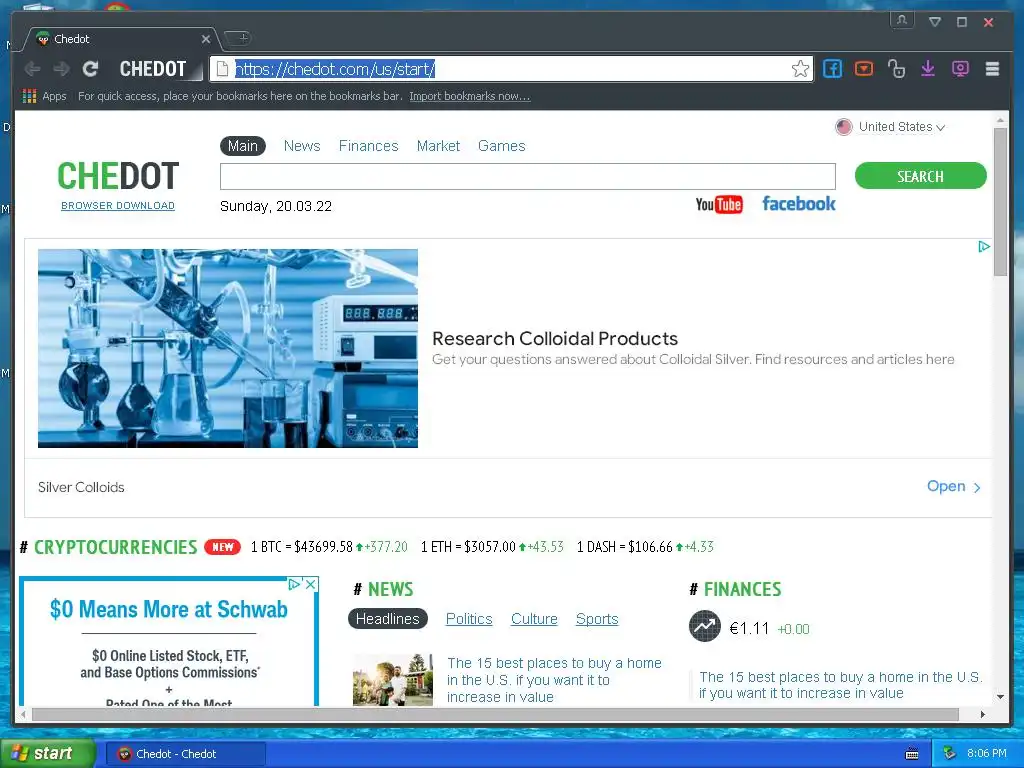The height and width of the screenshot is (768, 1024).
Task: Go back with the browser back arrow
Action: [32, 69]
